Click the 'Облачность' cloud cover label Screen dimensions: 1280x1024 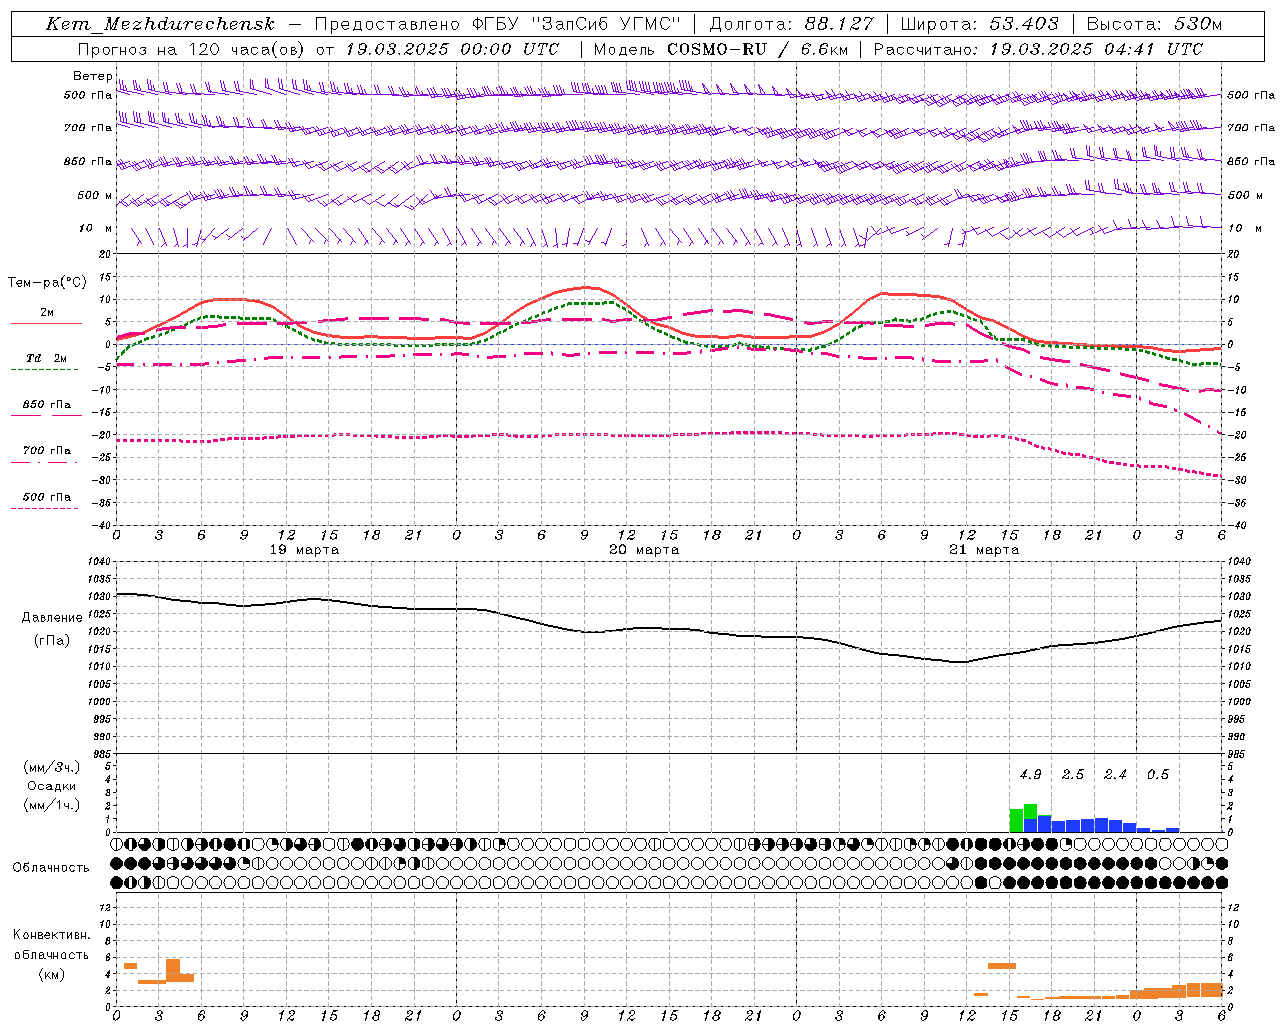pos(51,868)
